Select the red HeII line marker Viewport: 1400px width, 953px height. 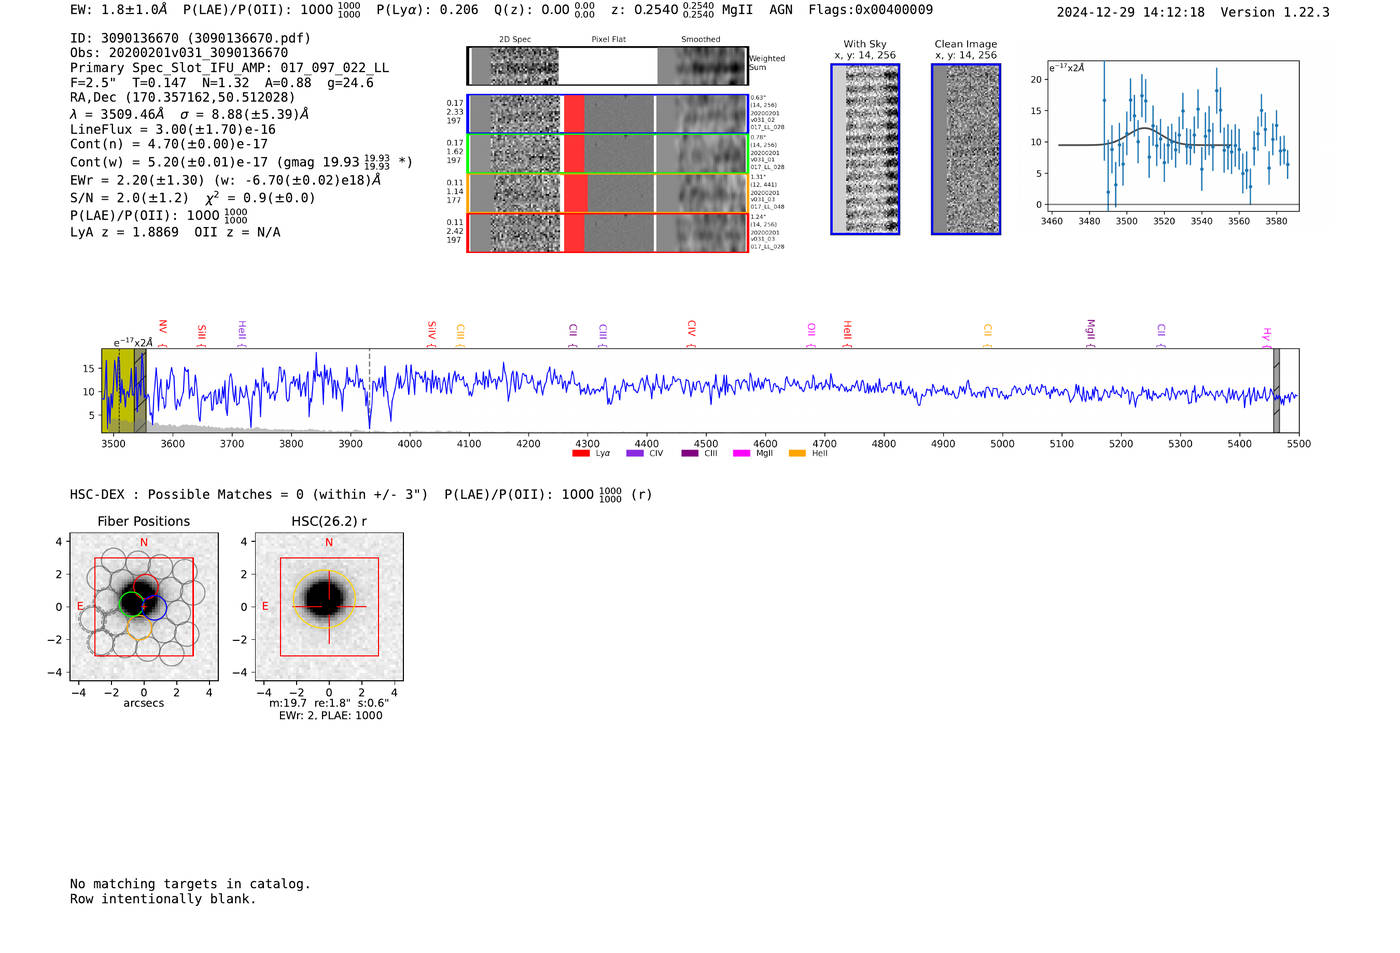846,334
